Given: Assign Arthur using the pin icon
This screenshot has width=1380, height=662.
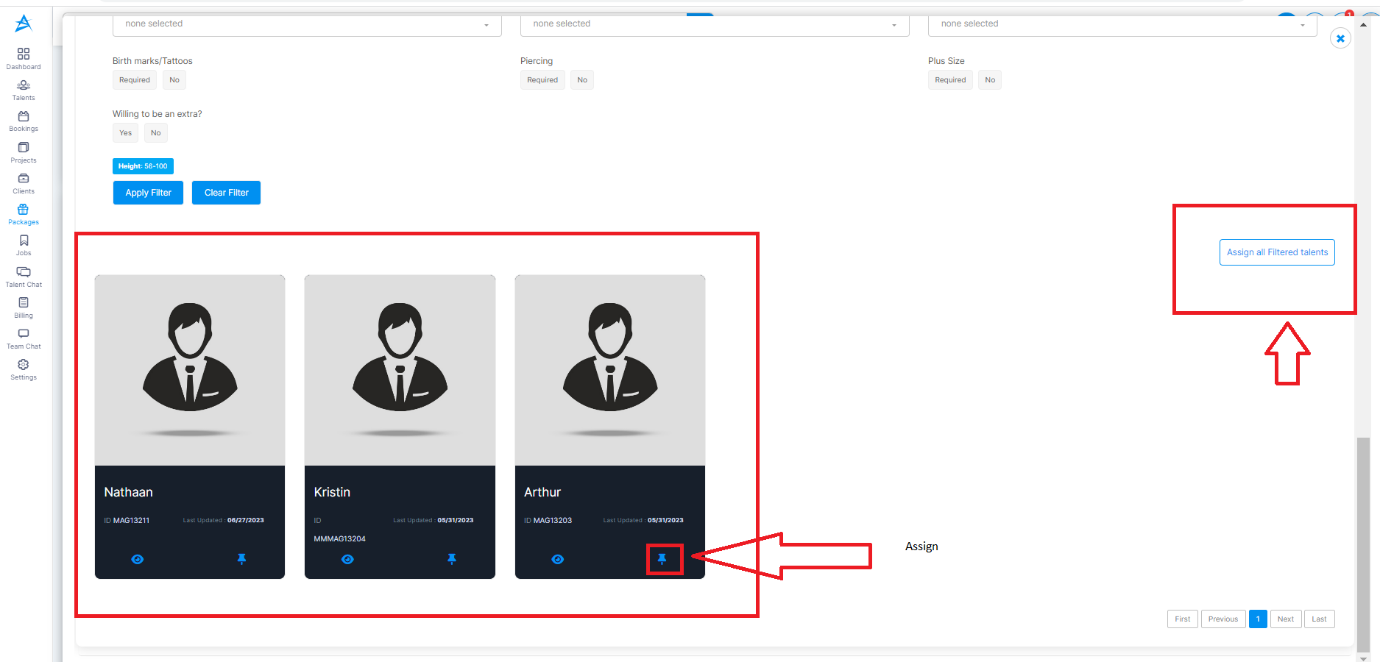Looking at the screenshot, I should [x=661, y=559].
